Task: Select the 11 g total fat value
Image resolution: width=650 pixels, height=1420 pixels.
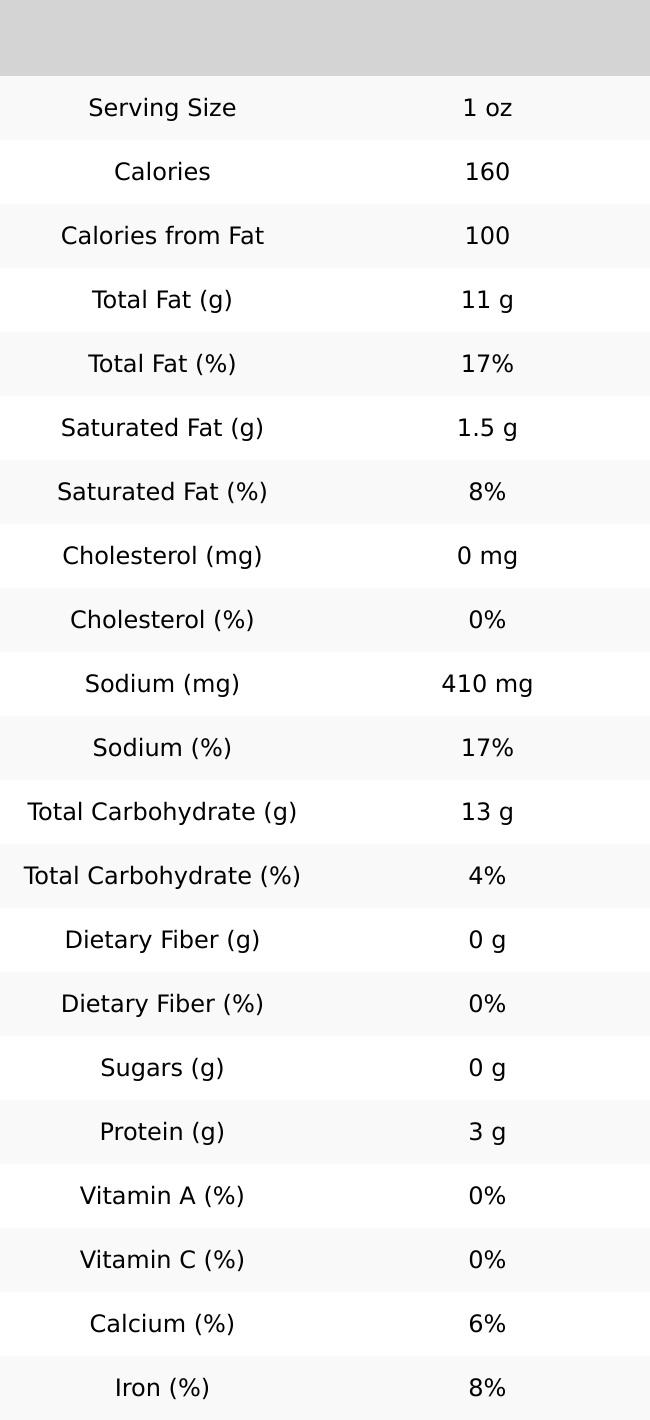Action: pos(487,300)
